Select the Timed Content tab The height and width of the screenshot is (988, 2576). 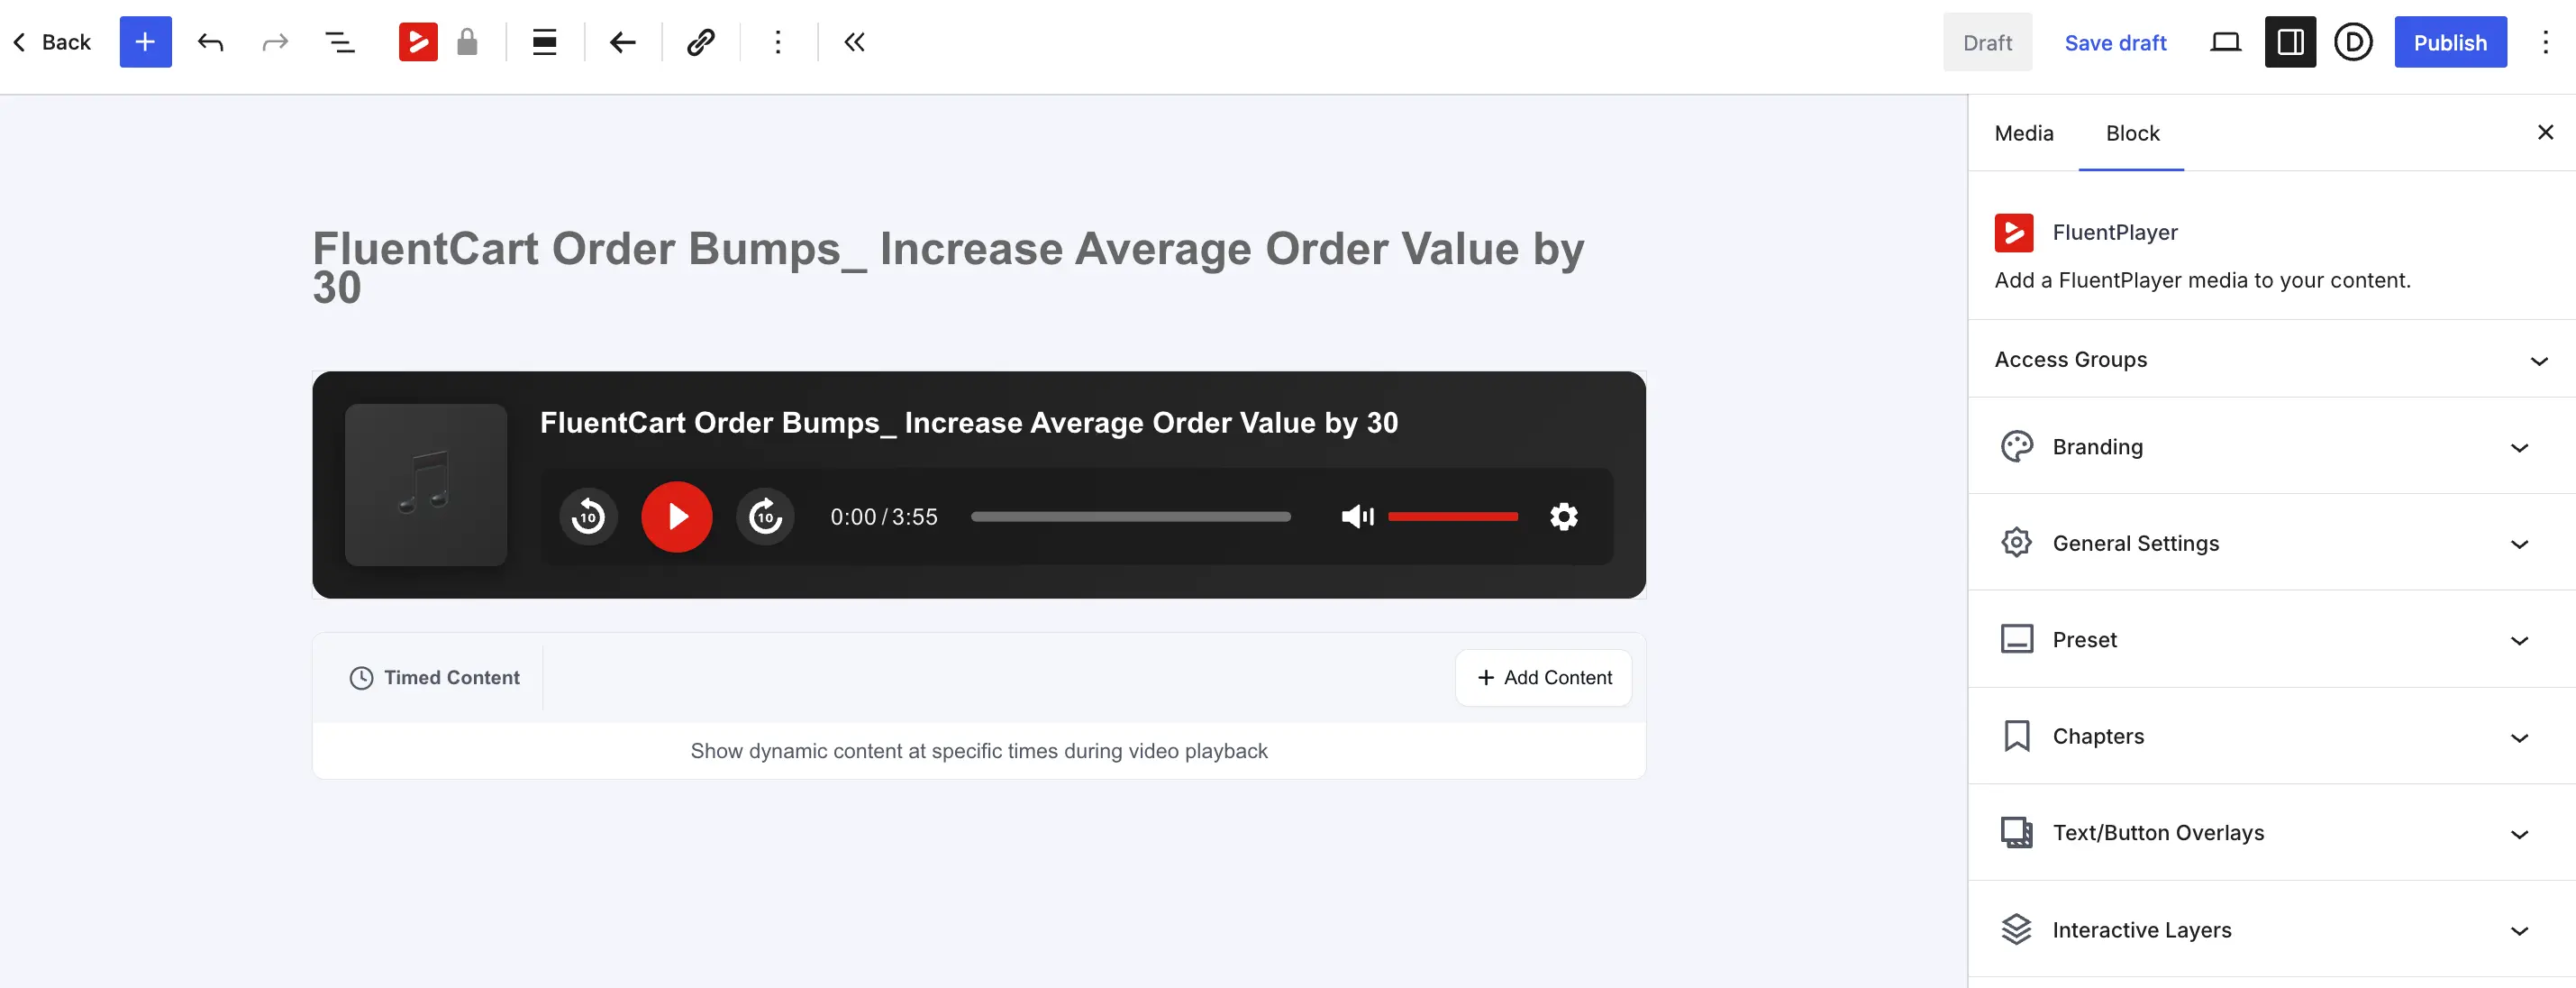pyautogui.click(x=434, y=678)
